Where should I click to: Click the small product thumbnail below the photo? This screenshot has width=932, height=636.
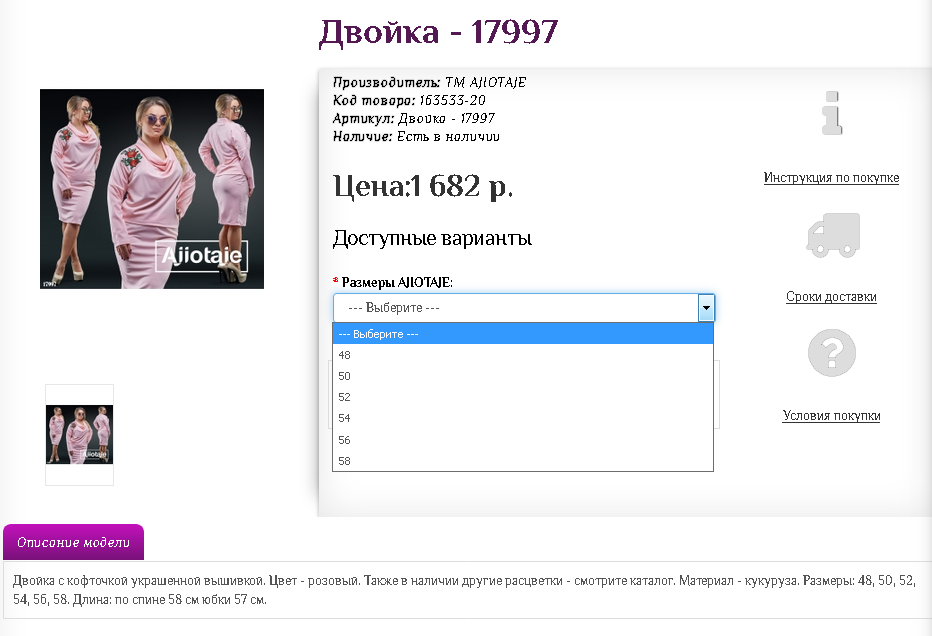pos(80,435)
